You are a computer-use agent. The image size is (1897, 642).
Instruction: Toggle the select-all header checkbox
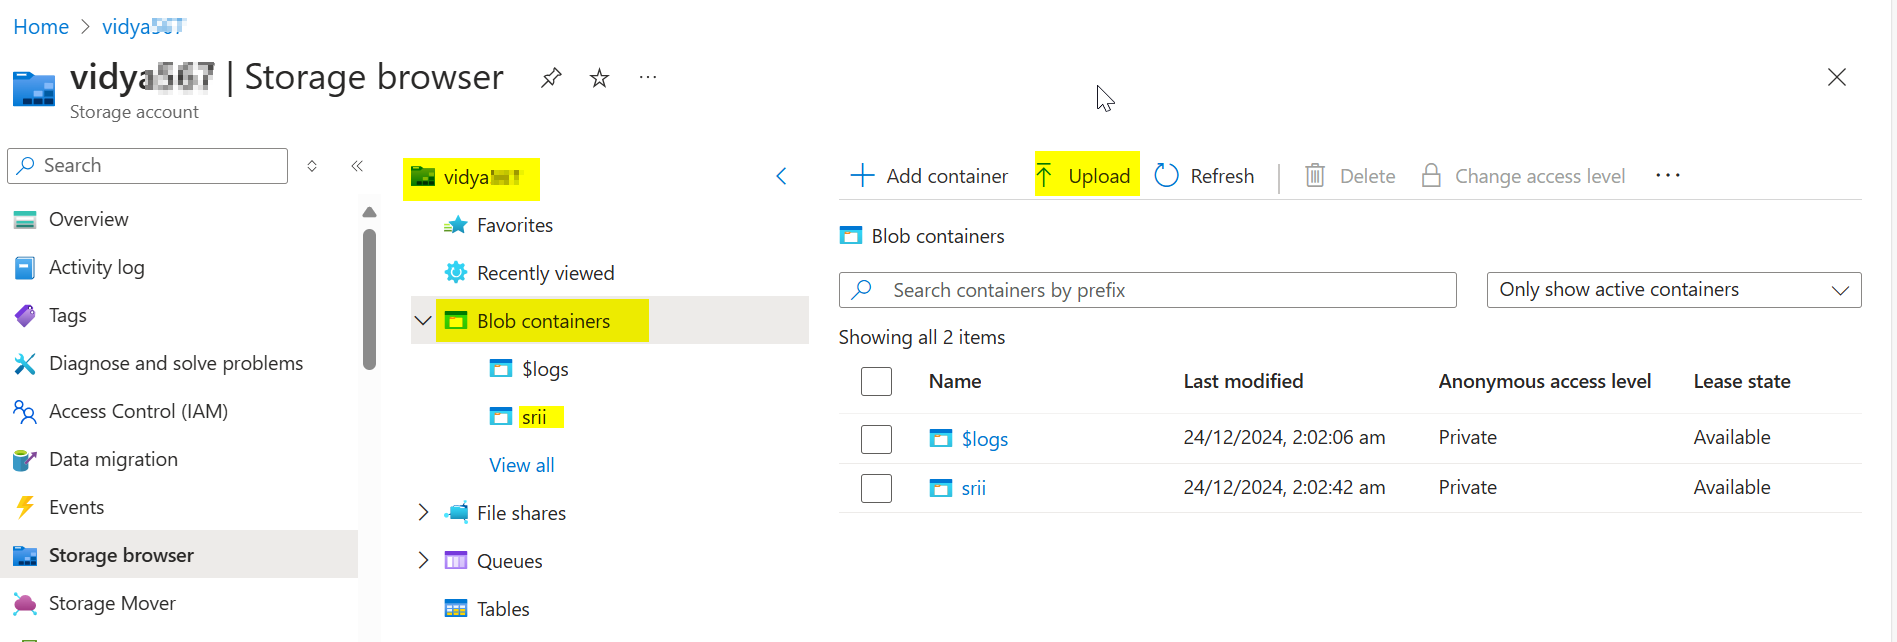[x=876, y=381]
